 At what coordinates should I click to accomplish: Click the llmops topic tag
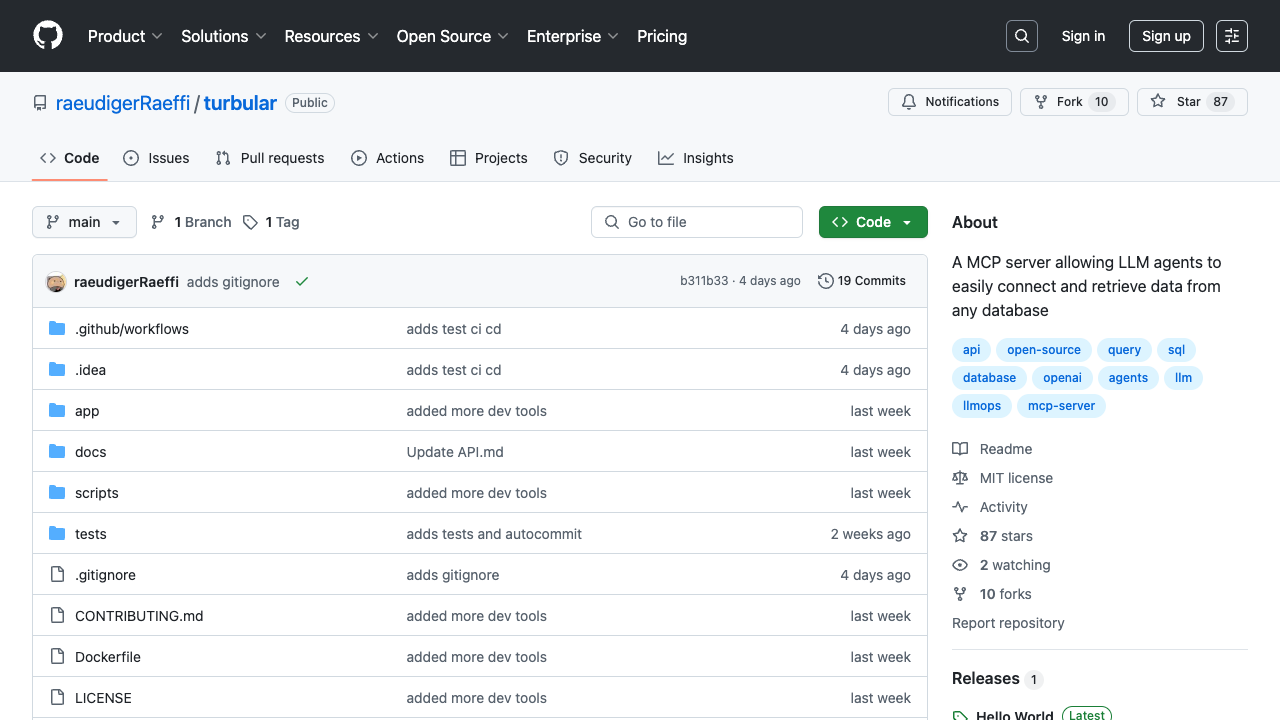click(982, 406)
